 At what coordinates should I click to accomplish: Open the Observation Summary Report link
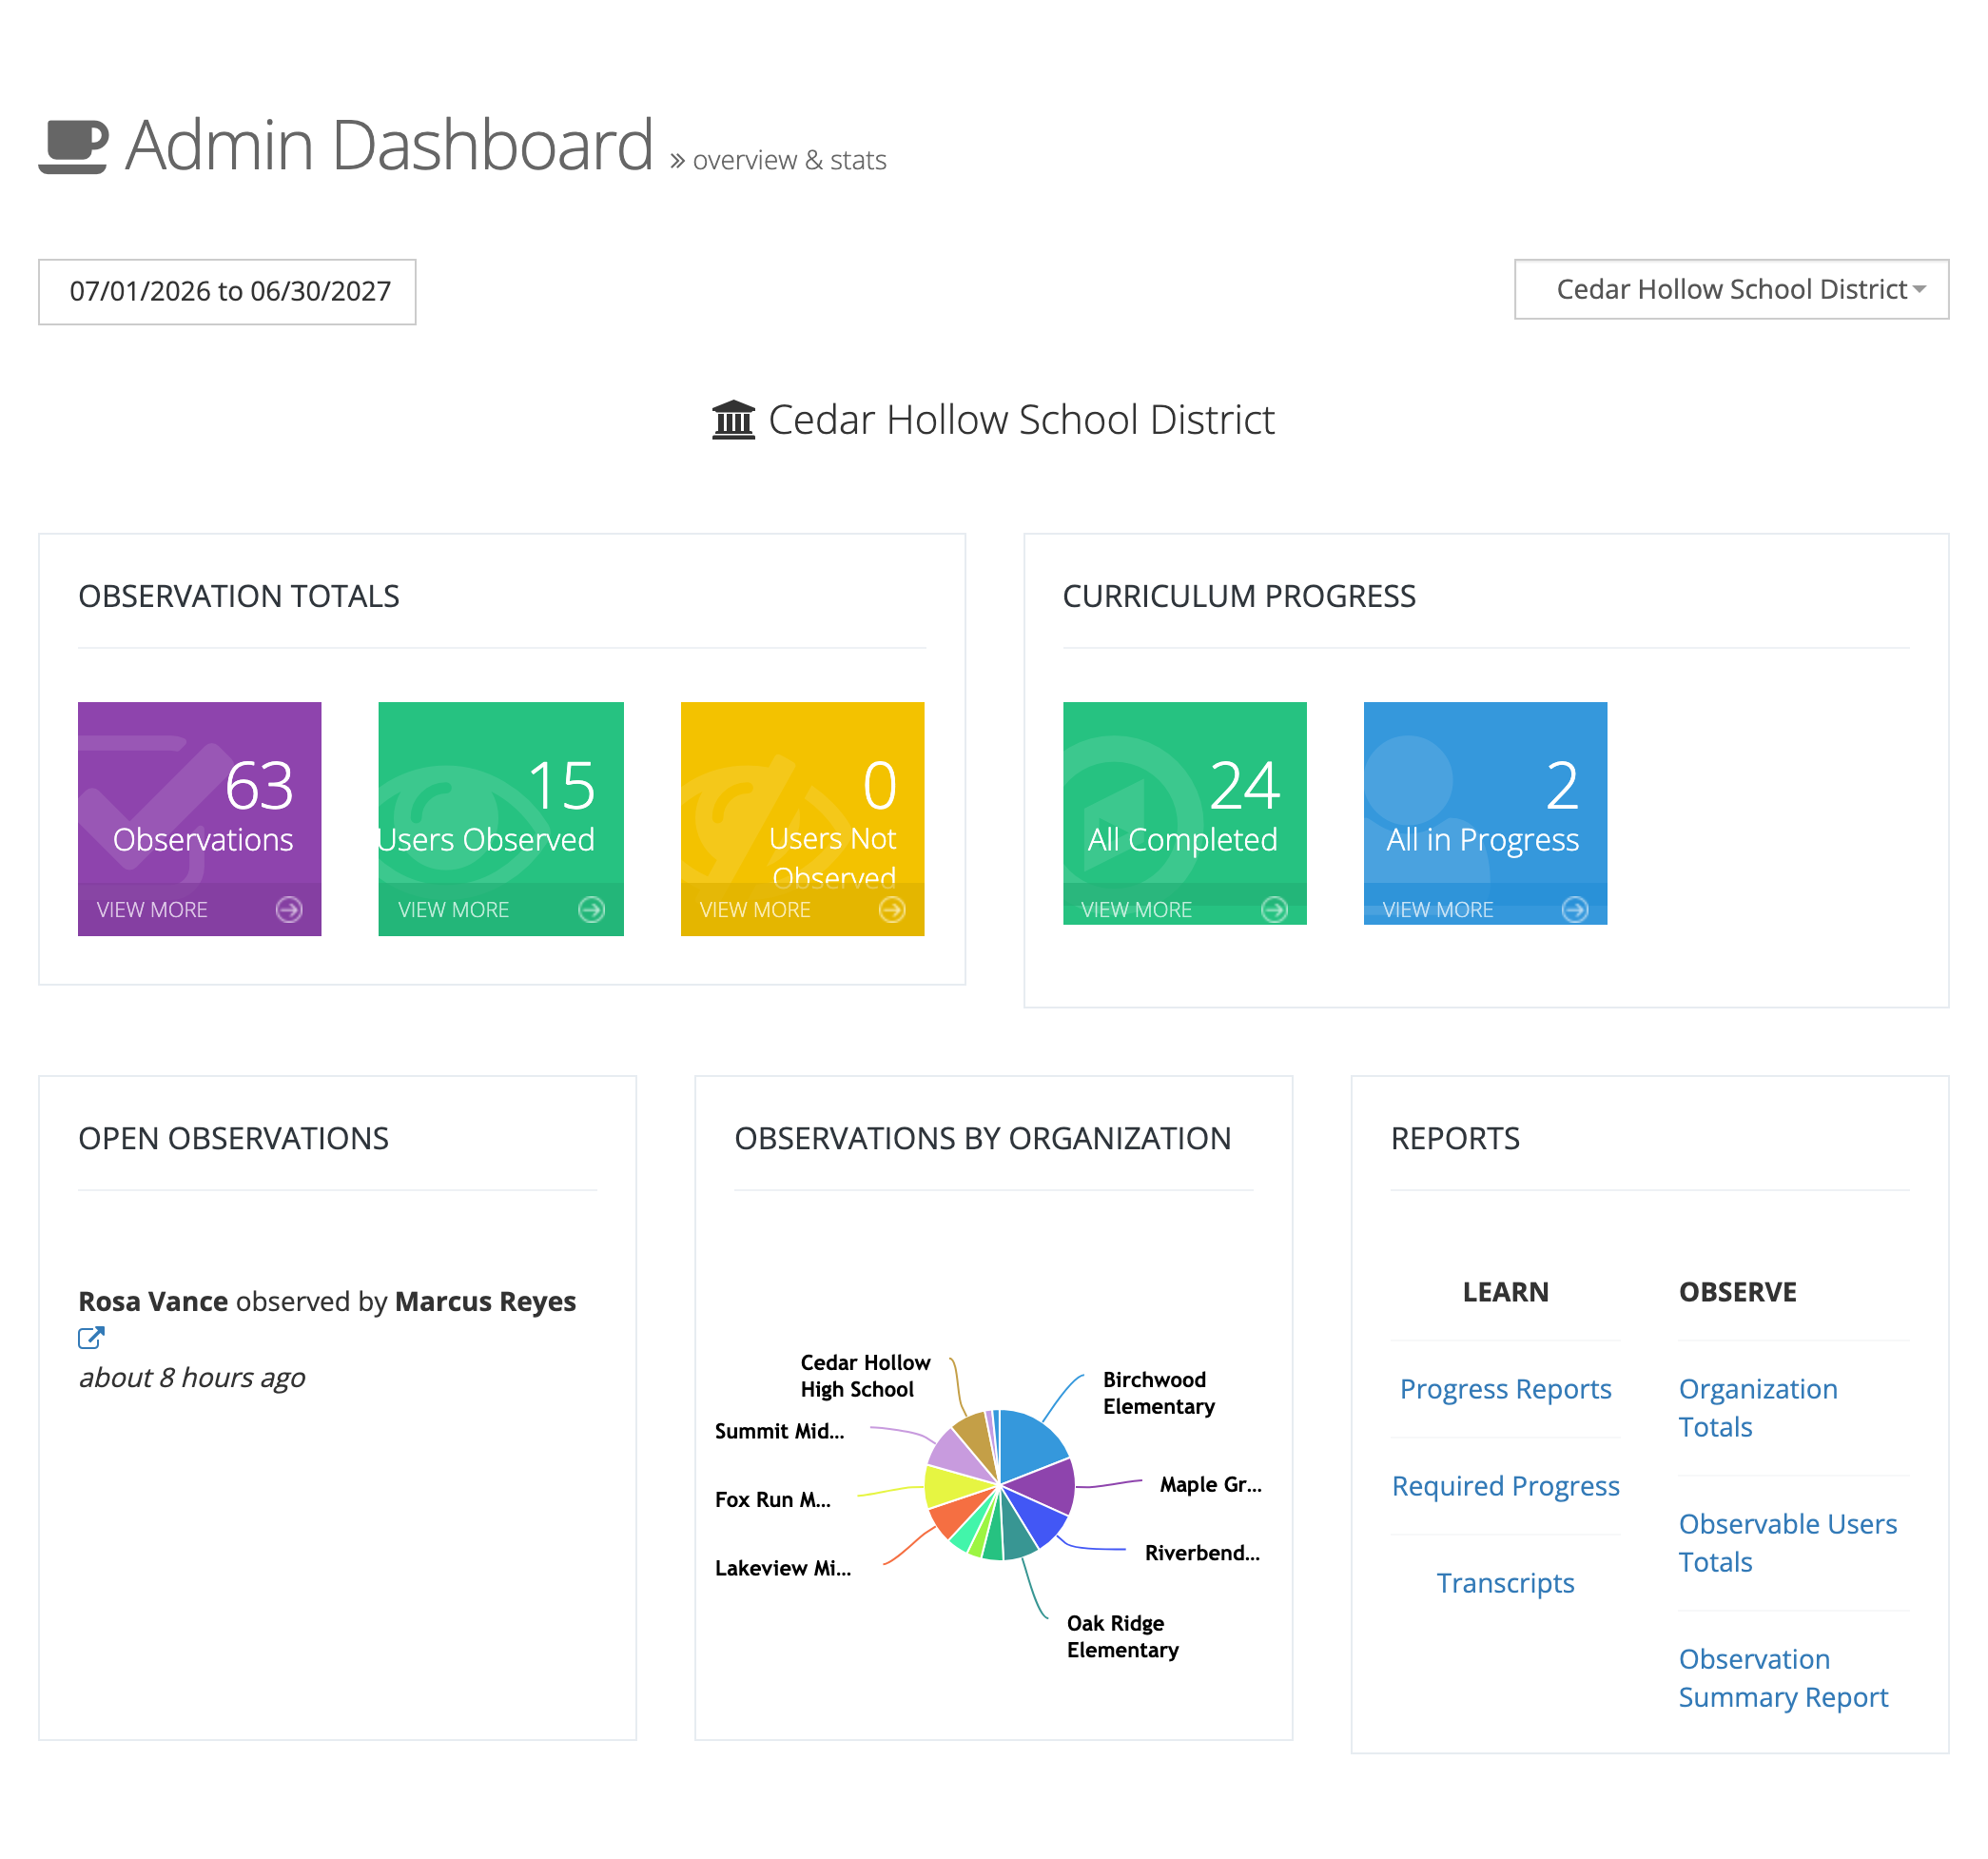click(x=1783, y=1679)
